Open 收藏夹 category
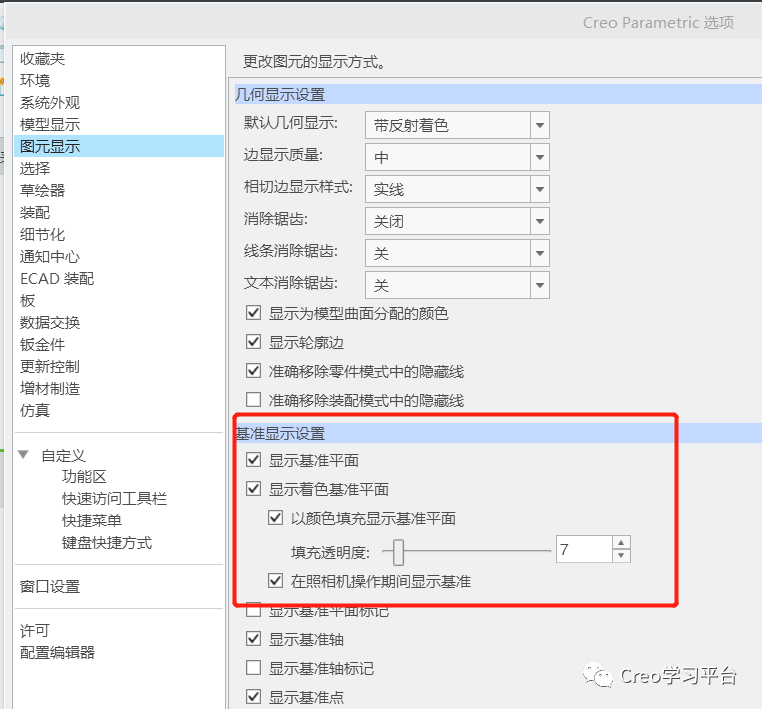Viewport: 762px width, 709px height. pyautogui.click(x=42, y=59)
